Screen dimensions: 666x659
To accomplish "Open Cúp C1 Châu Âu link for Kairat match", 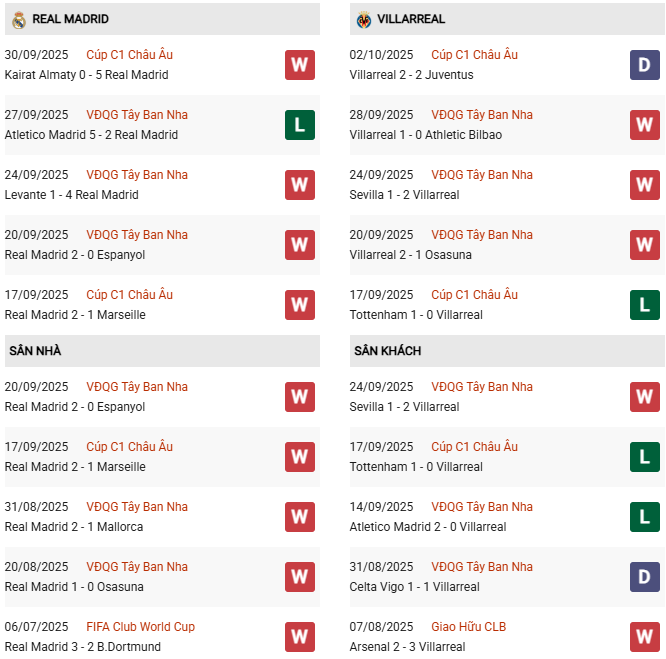I will point(129,55).
